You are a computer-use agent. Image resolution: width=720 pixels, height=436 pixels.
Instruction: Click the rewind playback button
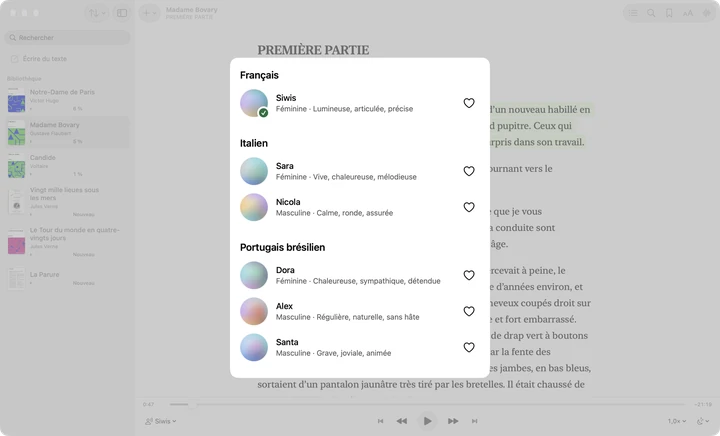pyautogui.click(x=402, y=421)
